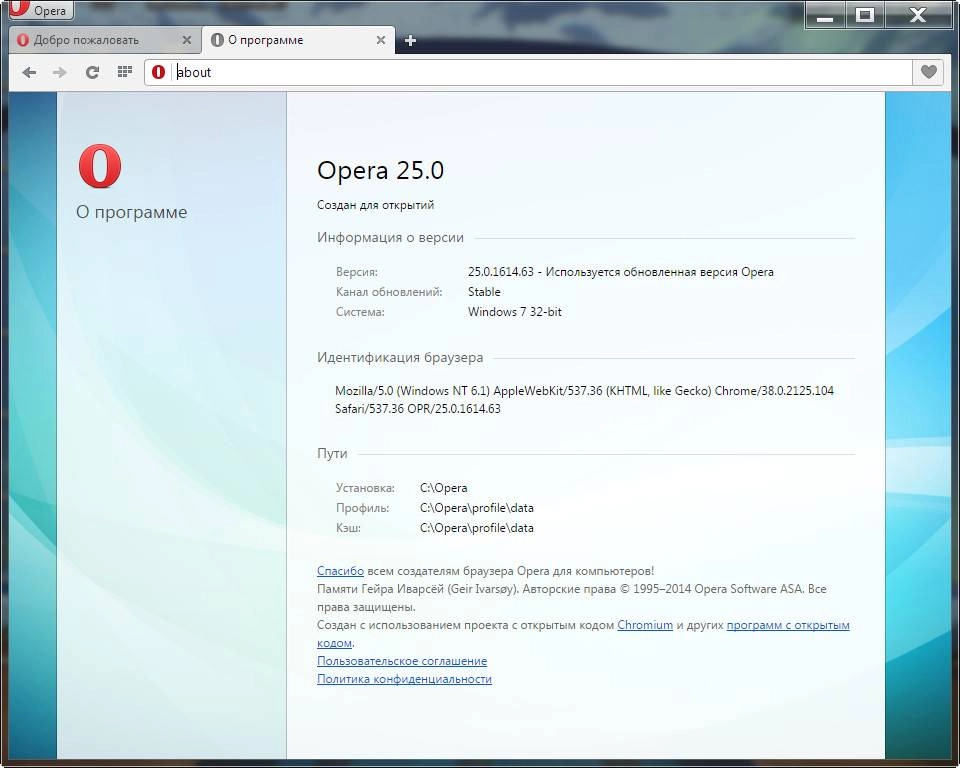The width and height of the screenshot is (960, 768).
Task: Reload the page with the refresh icon
Action: [x=92, y=72]
